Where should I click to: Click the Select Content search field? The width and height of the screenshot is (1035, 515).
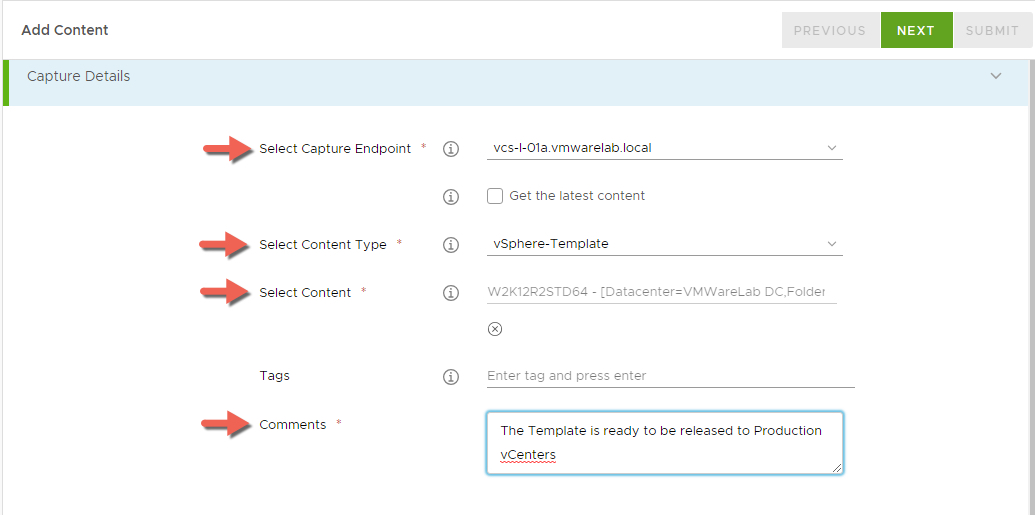tap(661, 292)
